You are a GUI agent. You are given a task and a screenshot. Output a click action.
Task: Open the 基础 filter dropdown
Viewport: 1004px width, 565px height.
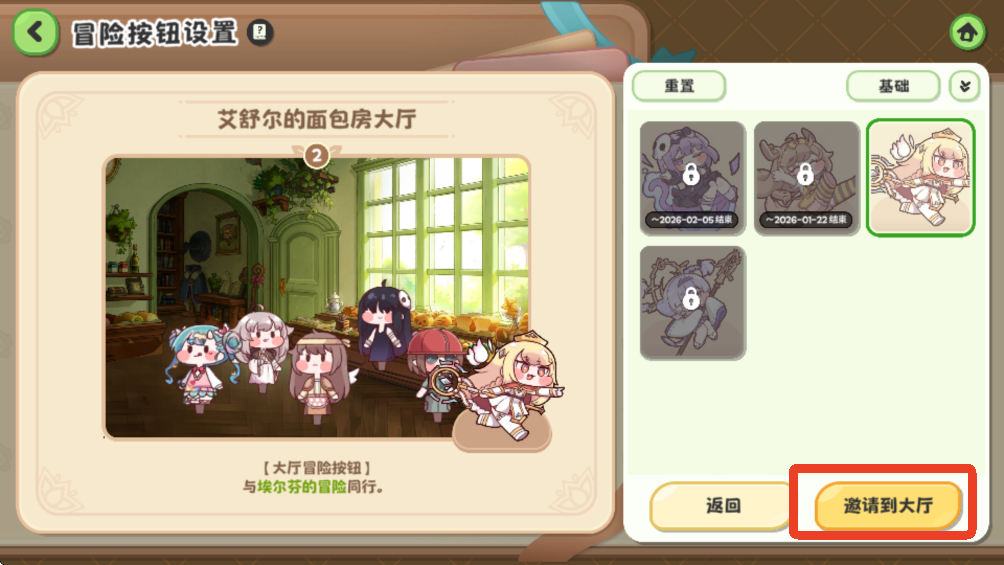tap(893, 86)
